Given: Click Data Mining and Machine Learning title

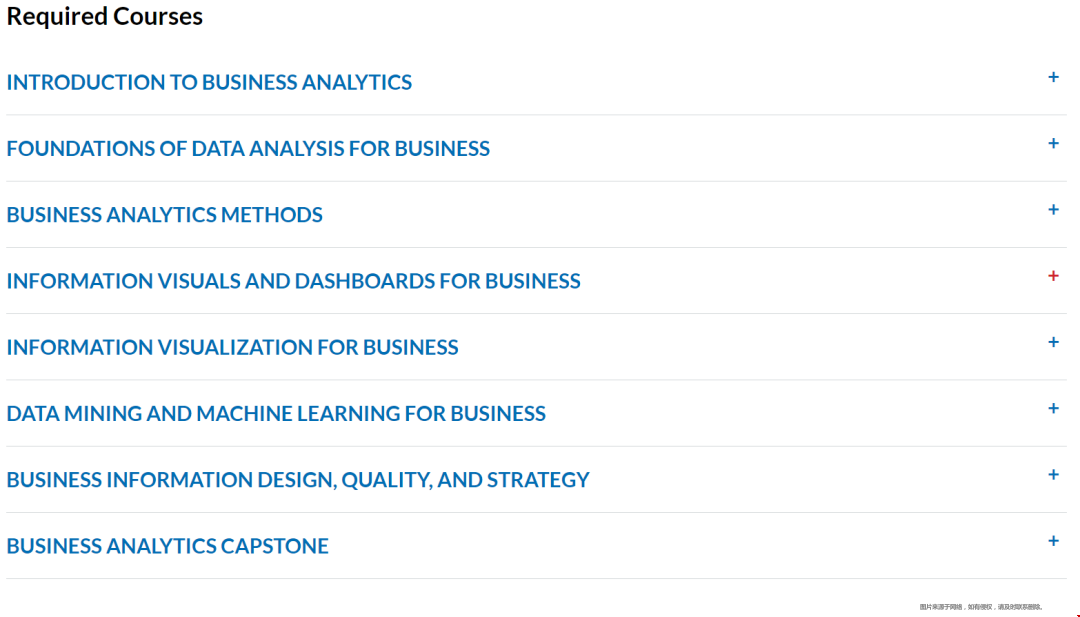Looking at the screenshot, I should [276, 413].
